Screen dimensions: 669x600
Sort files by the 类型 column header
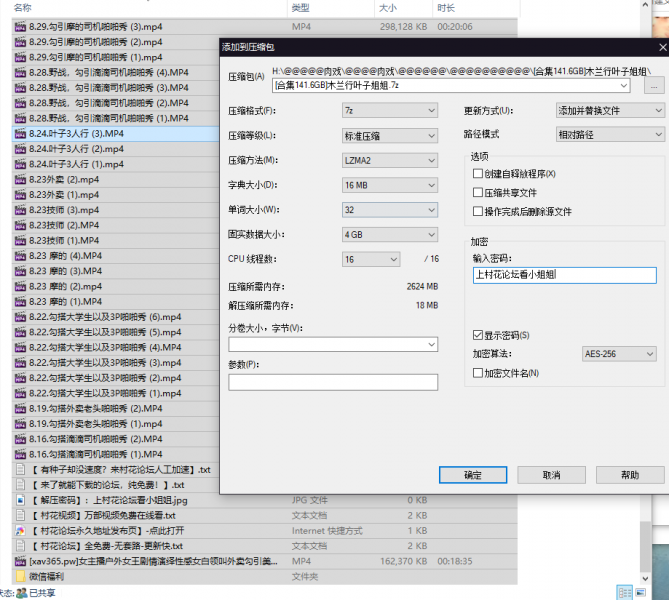[302, 7]
